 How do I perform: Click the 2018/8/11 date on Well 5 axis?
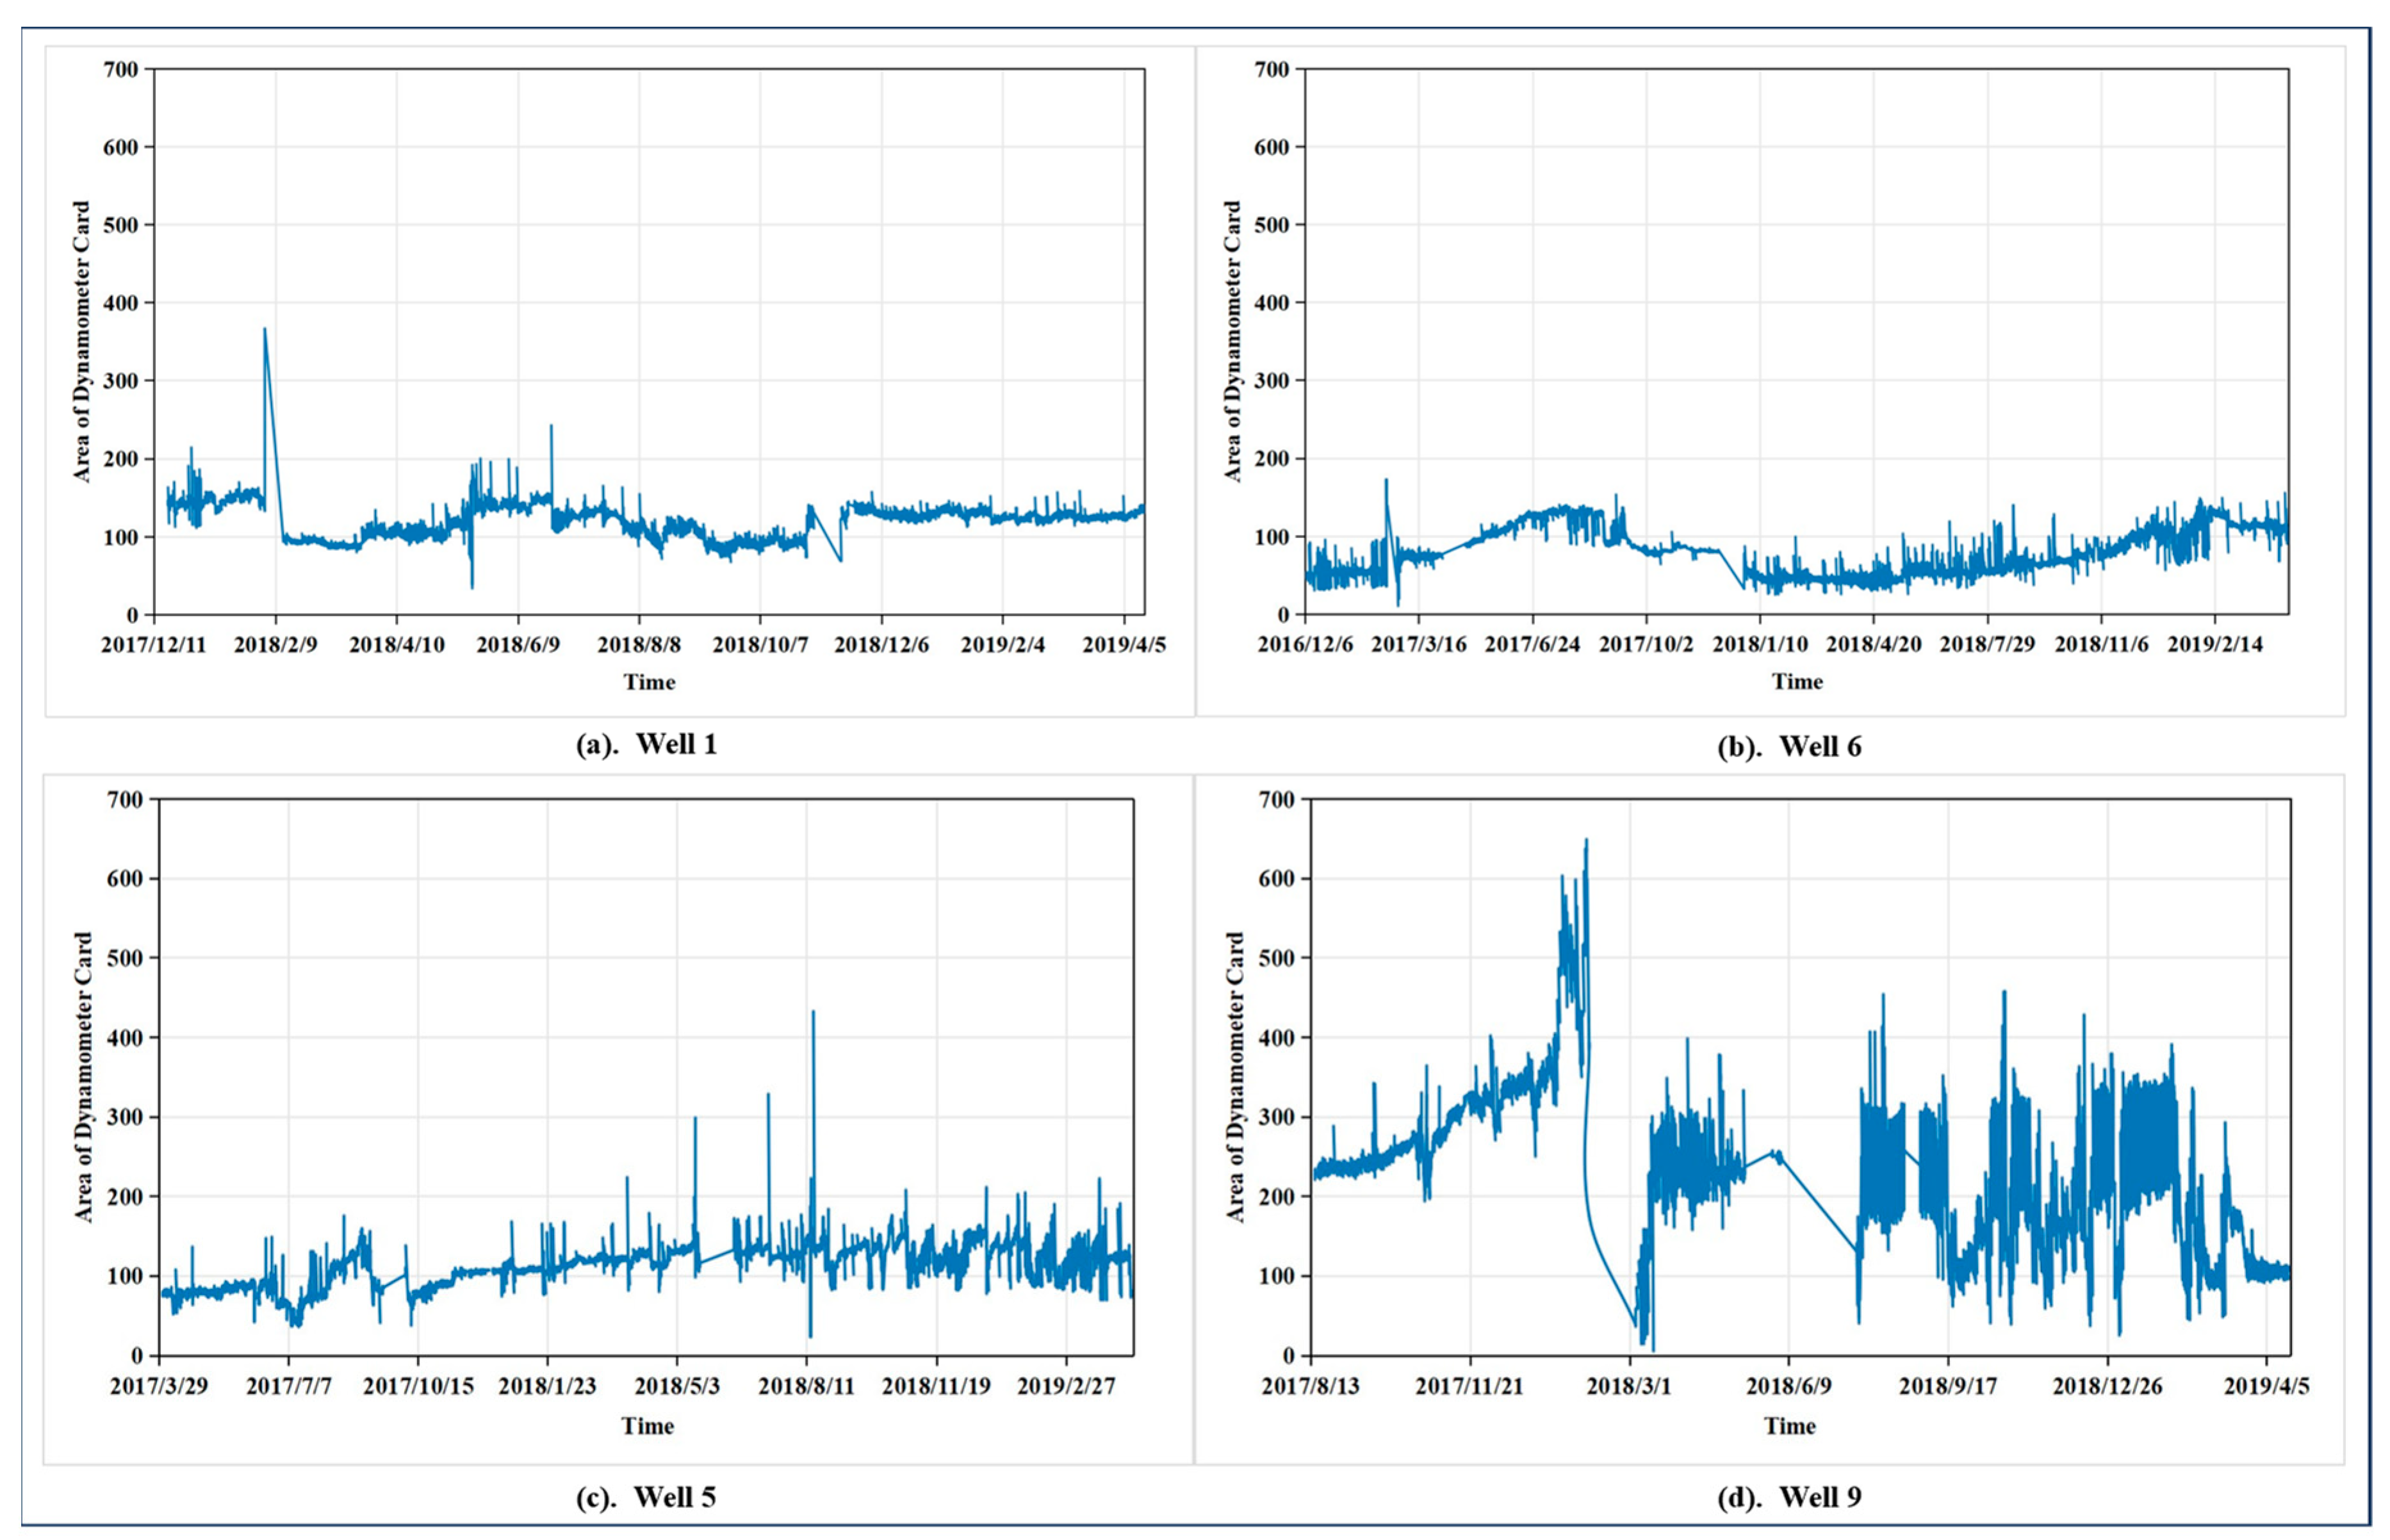pyautogui.click(x=807, y=1387)
